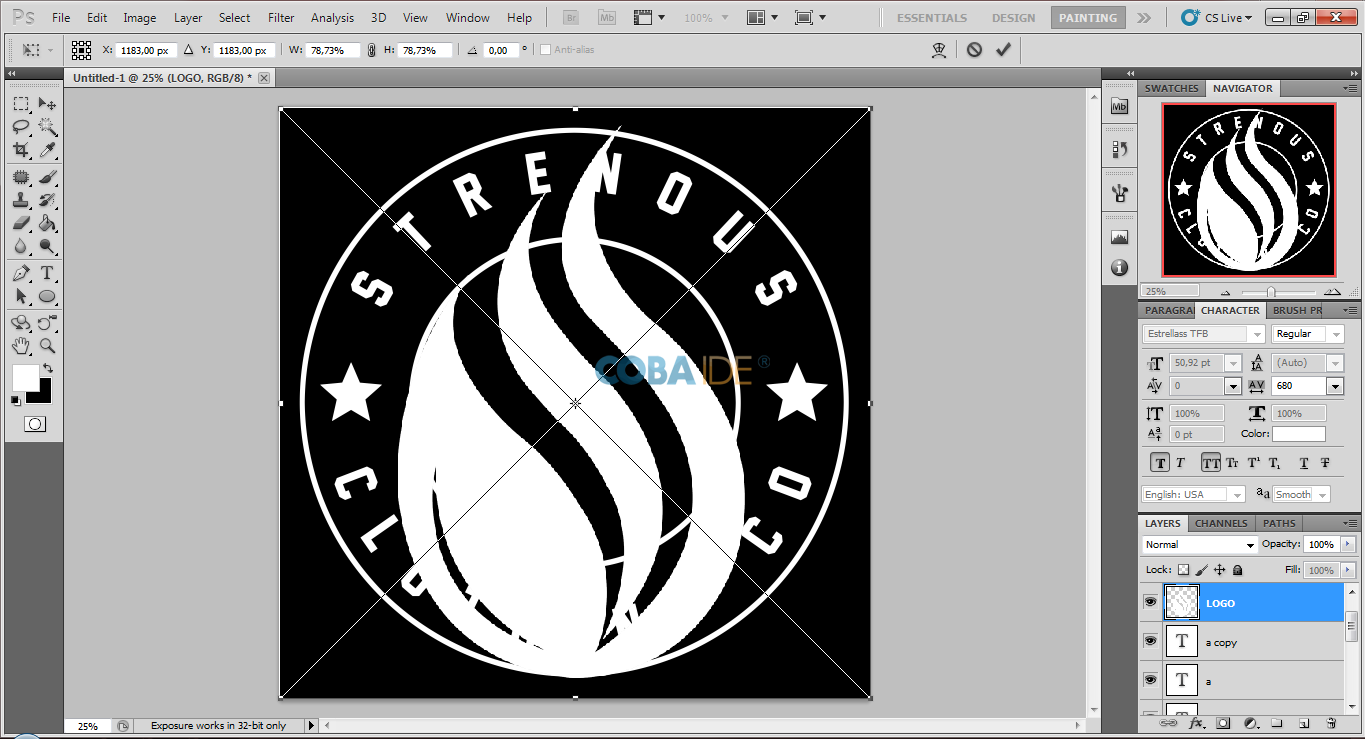The image size is (1365, 739).
Task: Select the Dodge tool
Action: (47, 246)
